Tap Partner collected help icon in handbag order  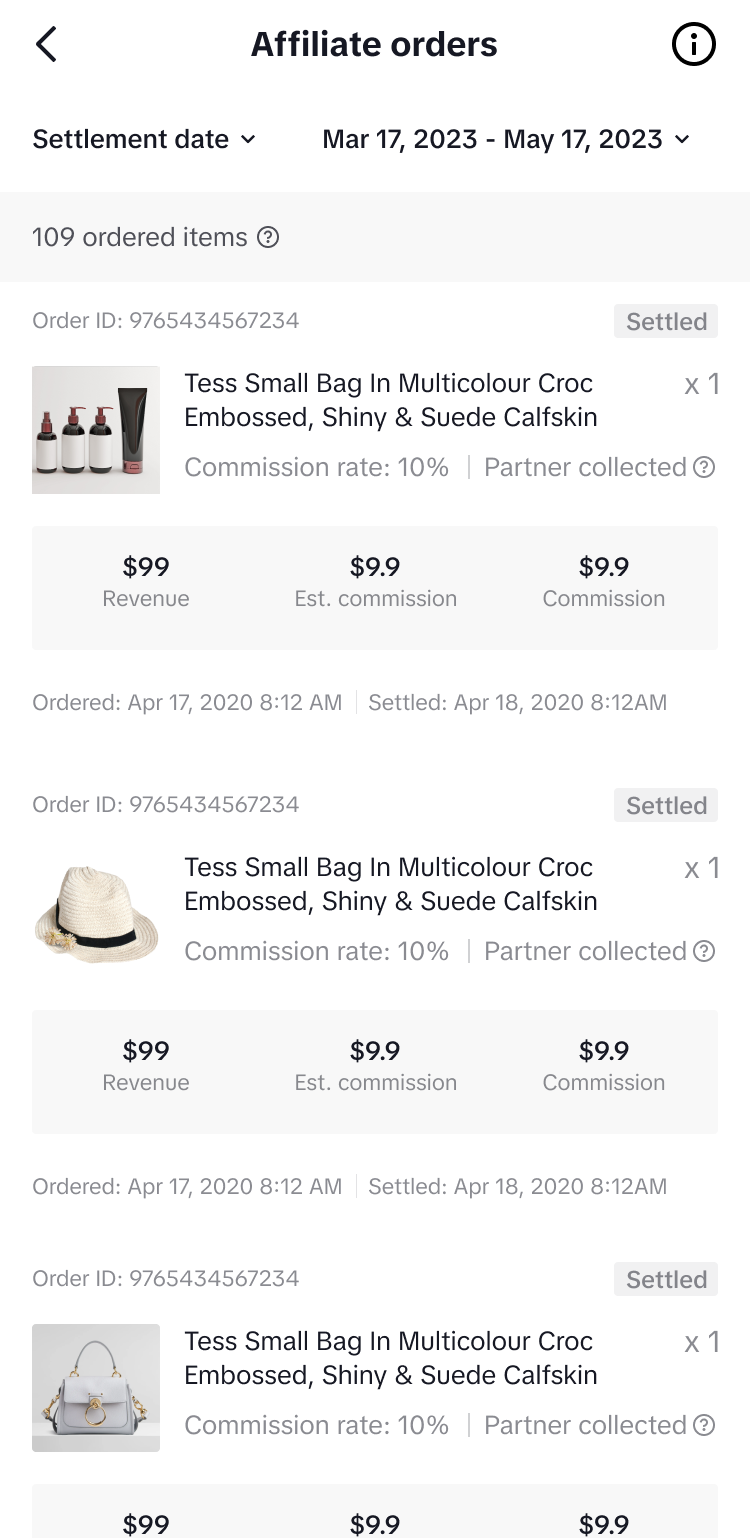(x=704, y=1425)
